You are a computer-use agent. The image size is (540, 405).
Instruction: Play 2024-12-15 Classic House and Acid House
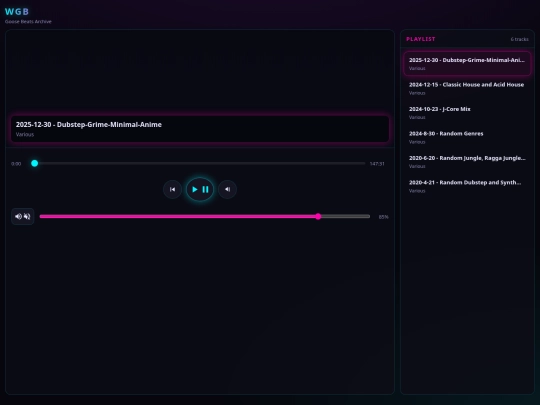[x=467, y=88]
